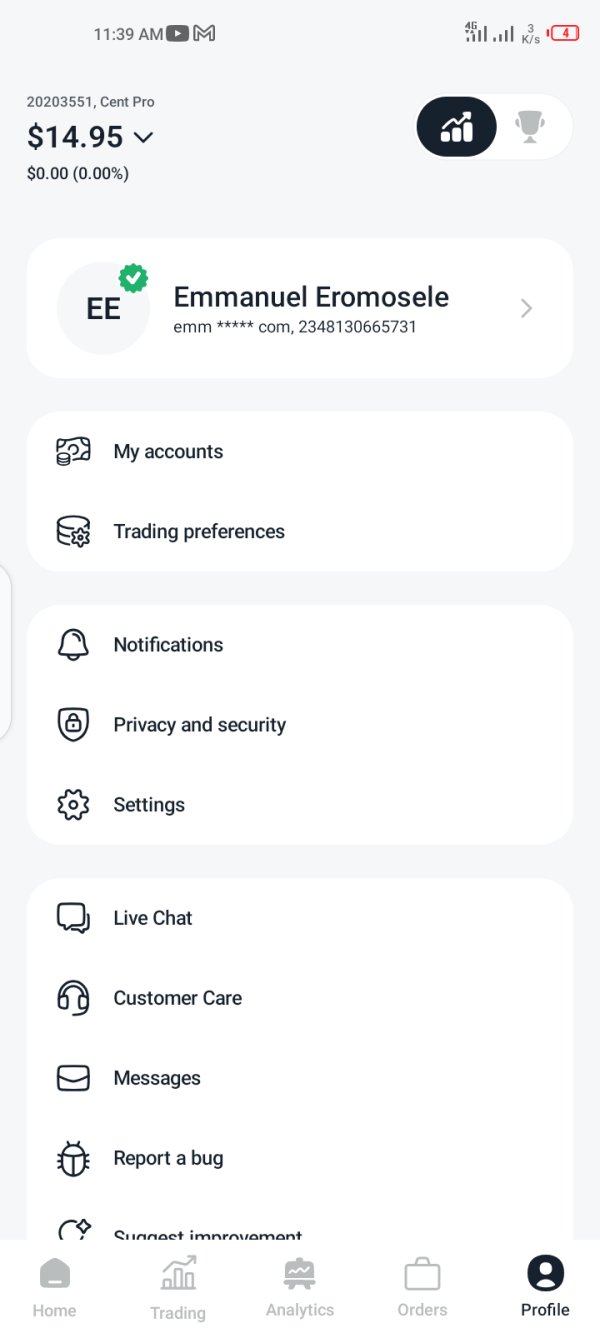Tap the Customer Care headset icon
Screen dimensions: 600x1333
pos(73,998)
